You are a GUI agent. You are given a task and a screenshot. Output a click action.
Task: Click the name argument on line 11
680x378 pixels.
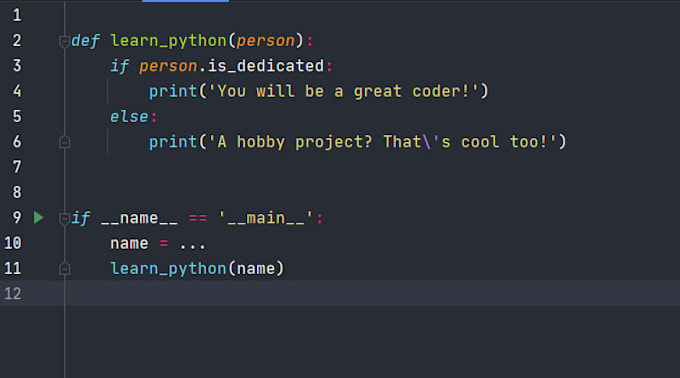(x=256, y=269)
